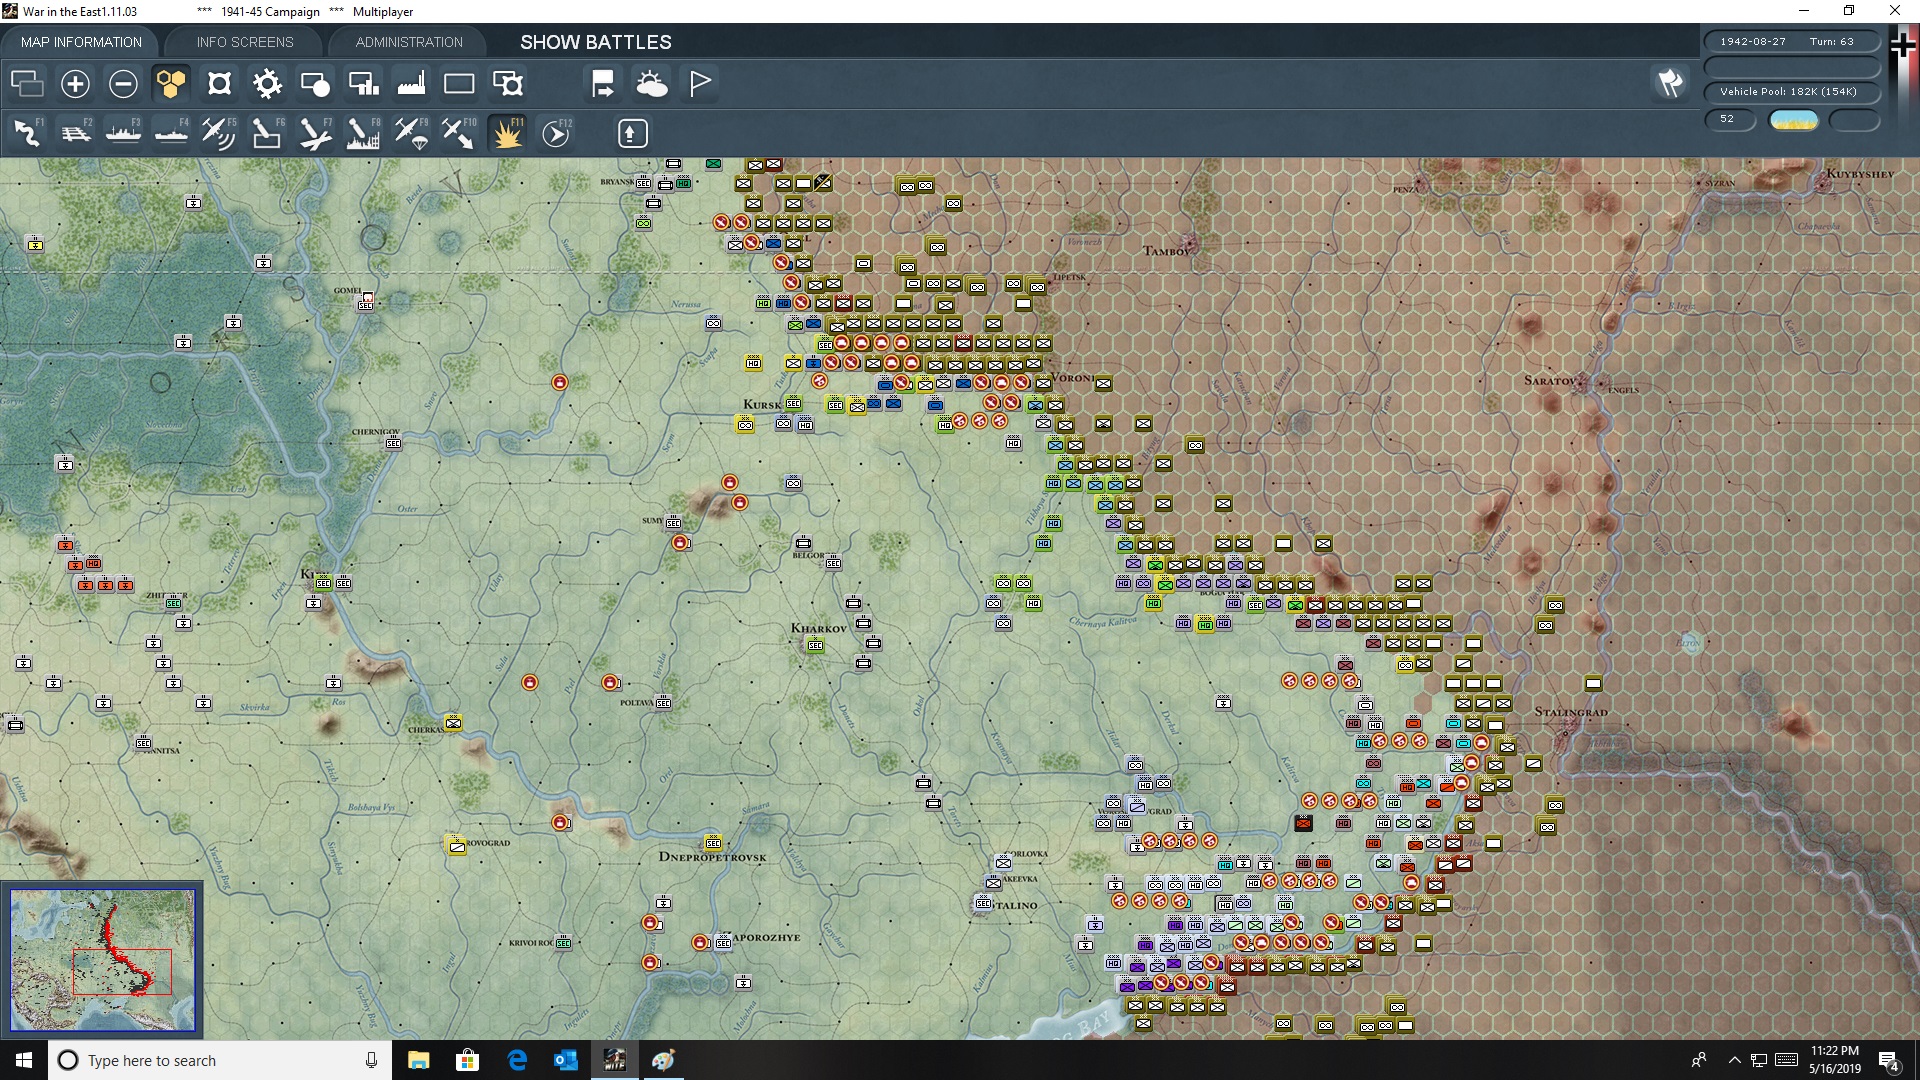Toggle the hex grid overlay button
The width and height of the screenshot is (1920, 1080).
tap(171, 83)
